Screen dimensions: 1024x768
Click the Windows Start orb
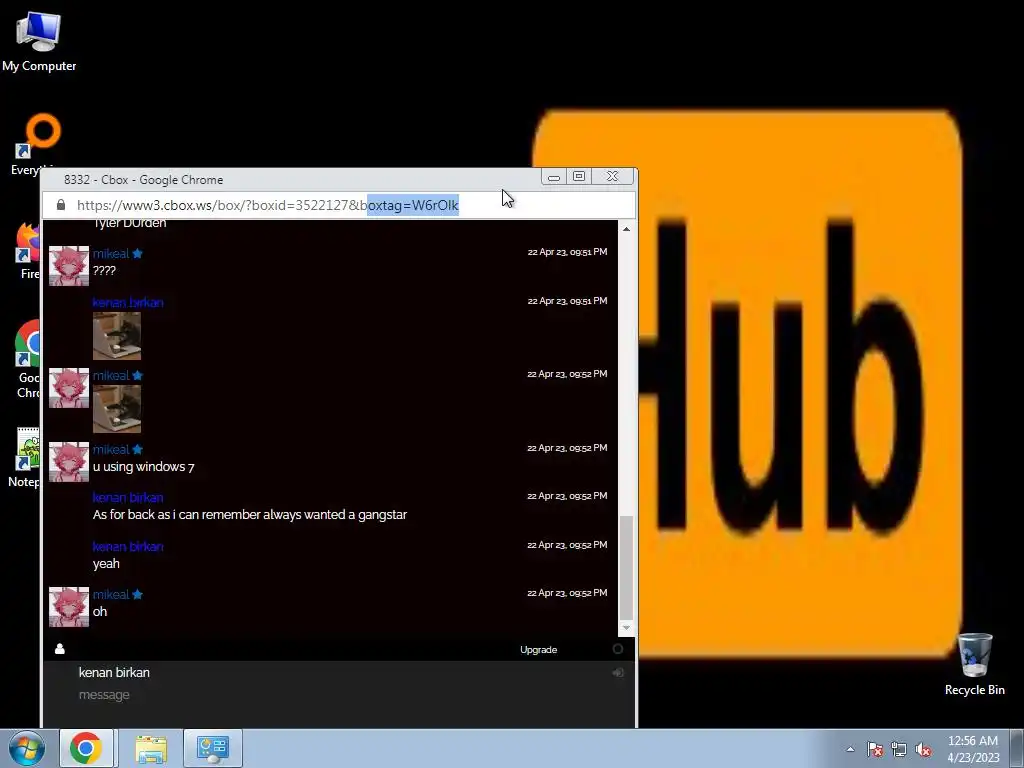point(27,748)
